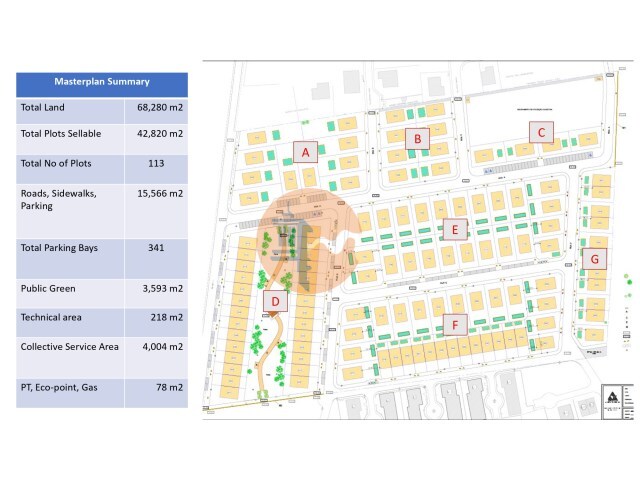Select Roads, Sidewalks, Parking row

tap(70, 199)
